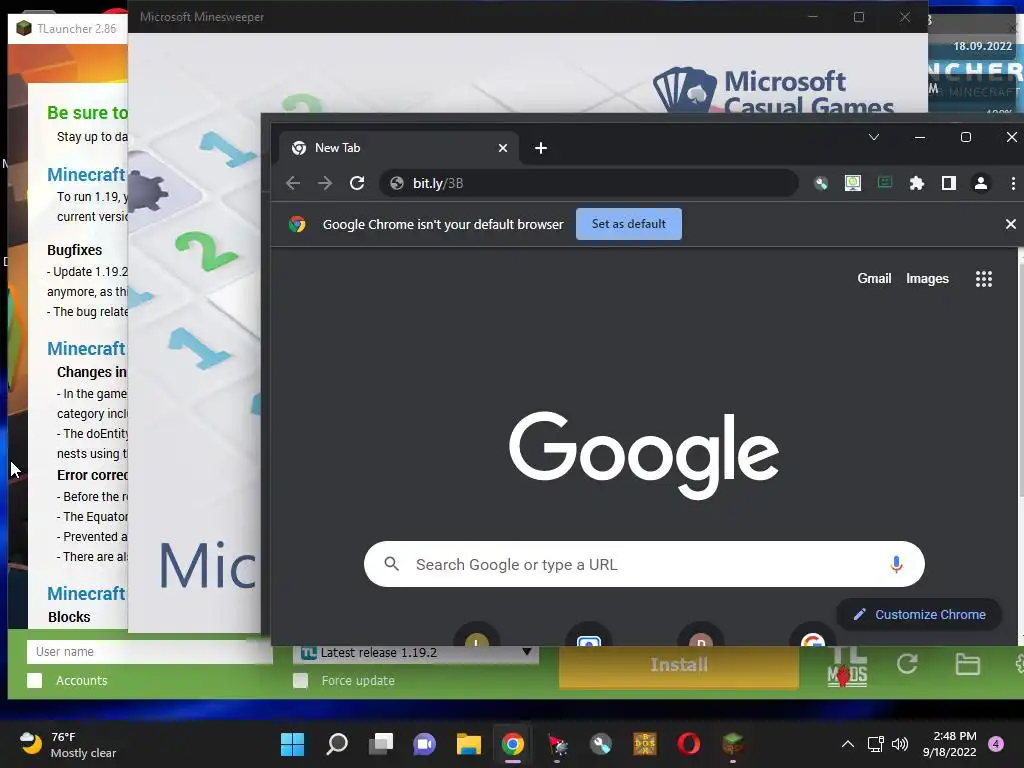Open Chat app from taskbar

(424, 744)
